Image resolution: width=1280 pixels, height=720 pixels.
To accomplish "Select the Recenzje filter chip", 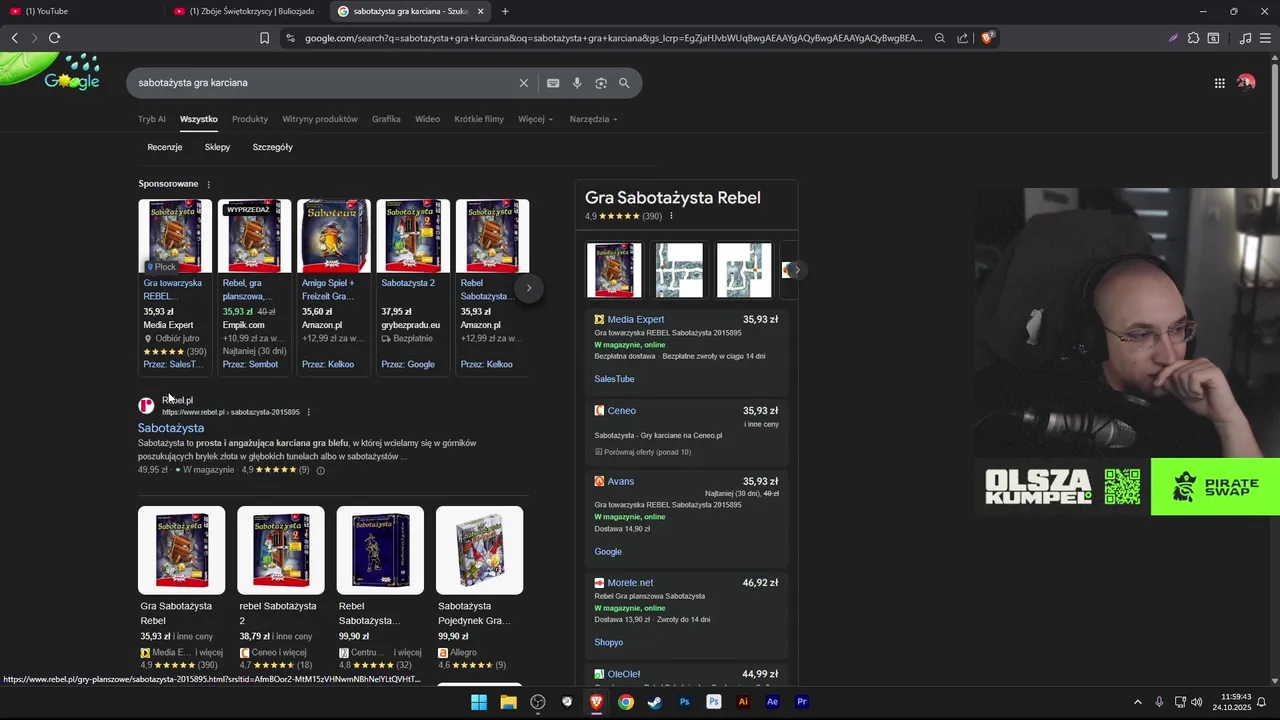I will (x=165, y=147).
